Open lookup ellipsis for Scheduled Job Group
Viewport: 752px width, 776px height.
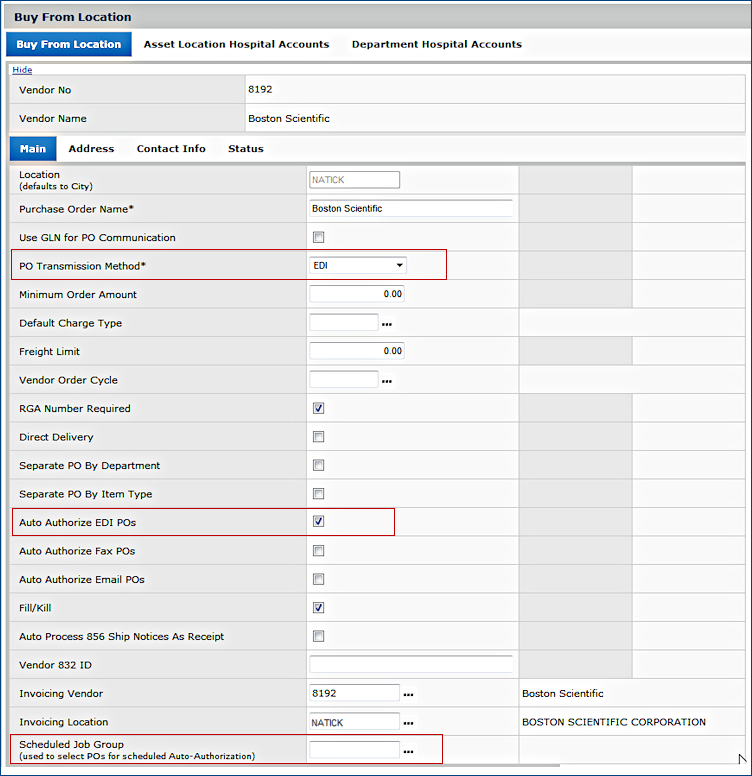[x=408, y=751]
